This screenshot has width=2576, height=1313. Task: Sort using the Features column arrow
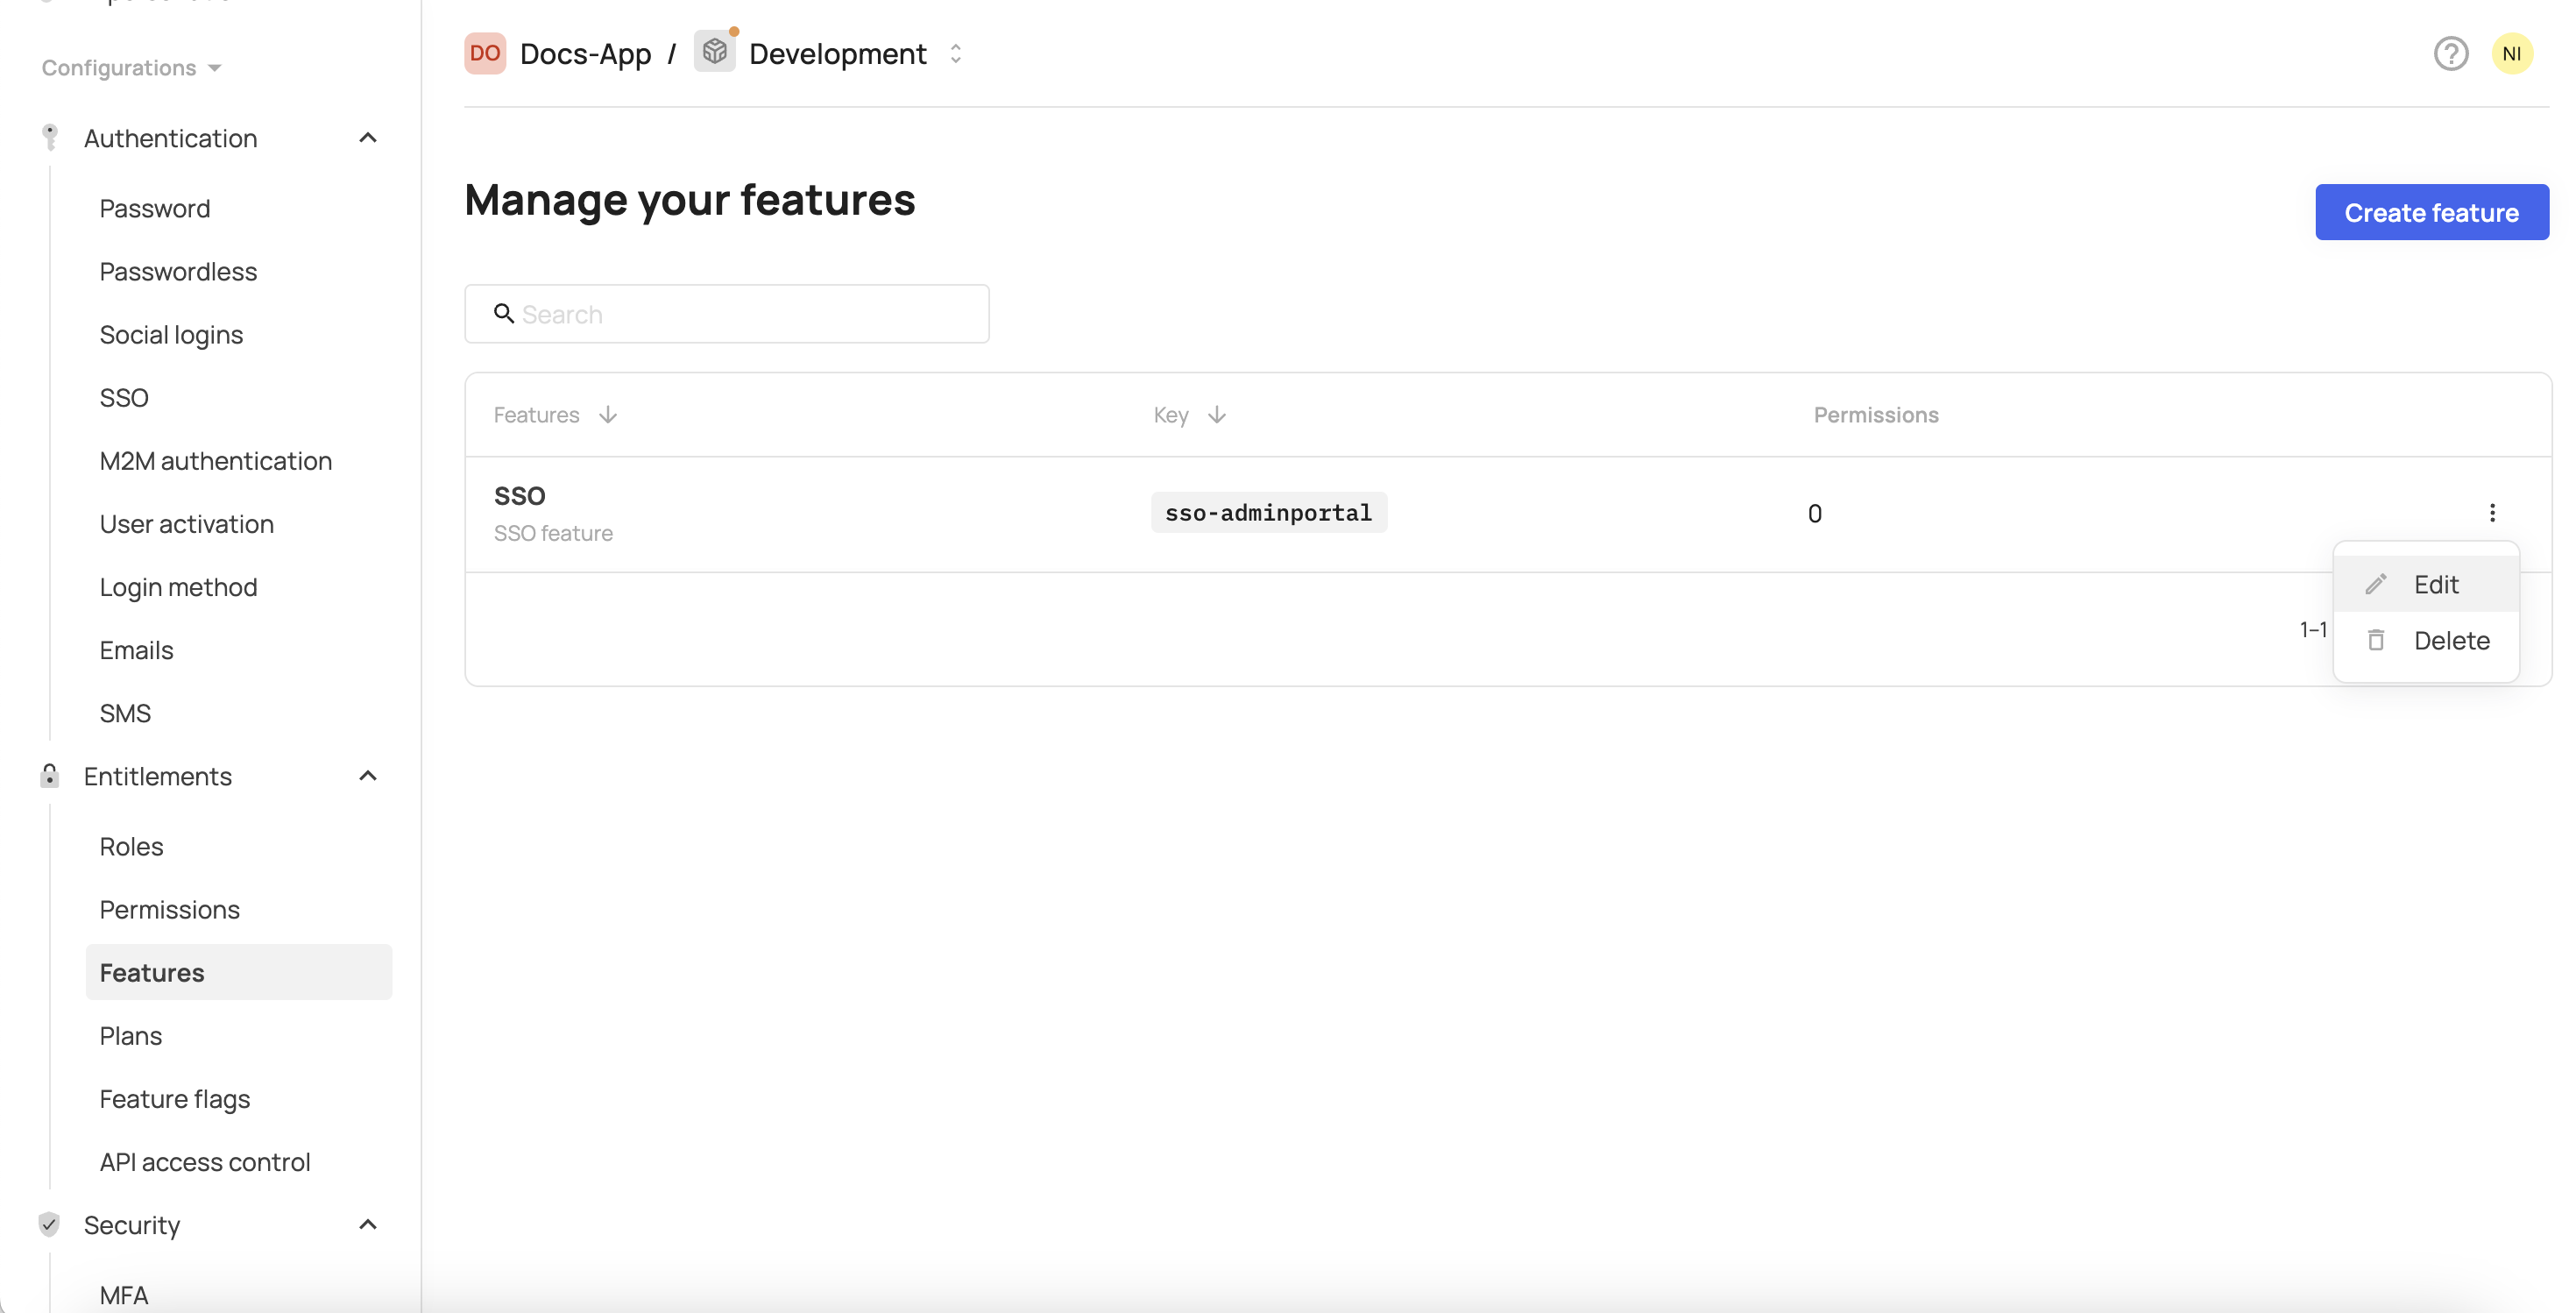coord(608,414)
